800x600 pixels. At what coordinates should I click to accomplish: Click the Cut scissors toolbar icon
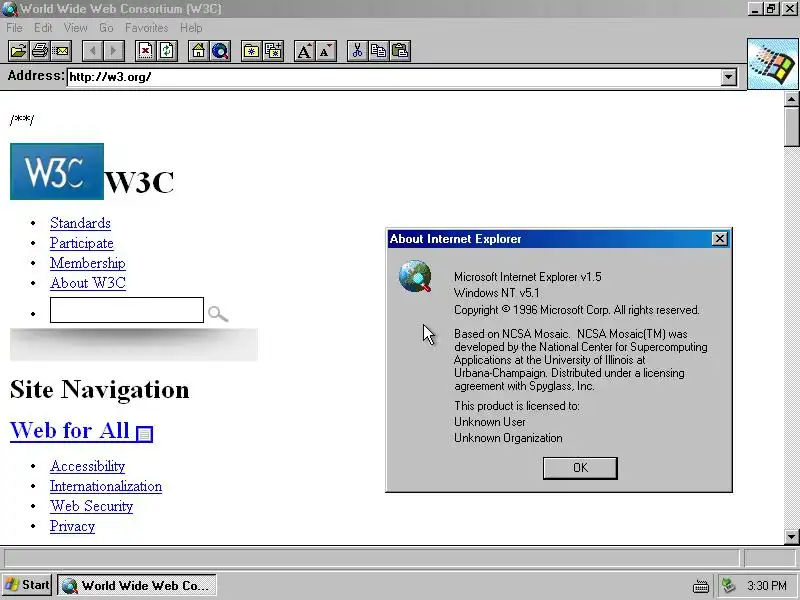[358, 51]
